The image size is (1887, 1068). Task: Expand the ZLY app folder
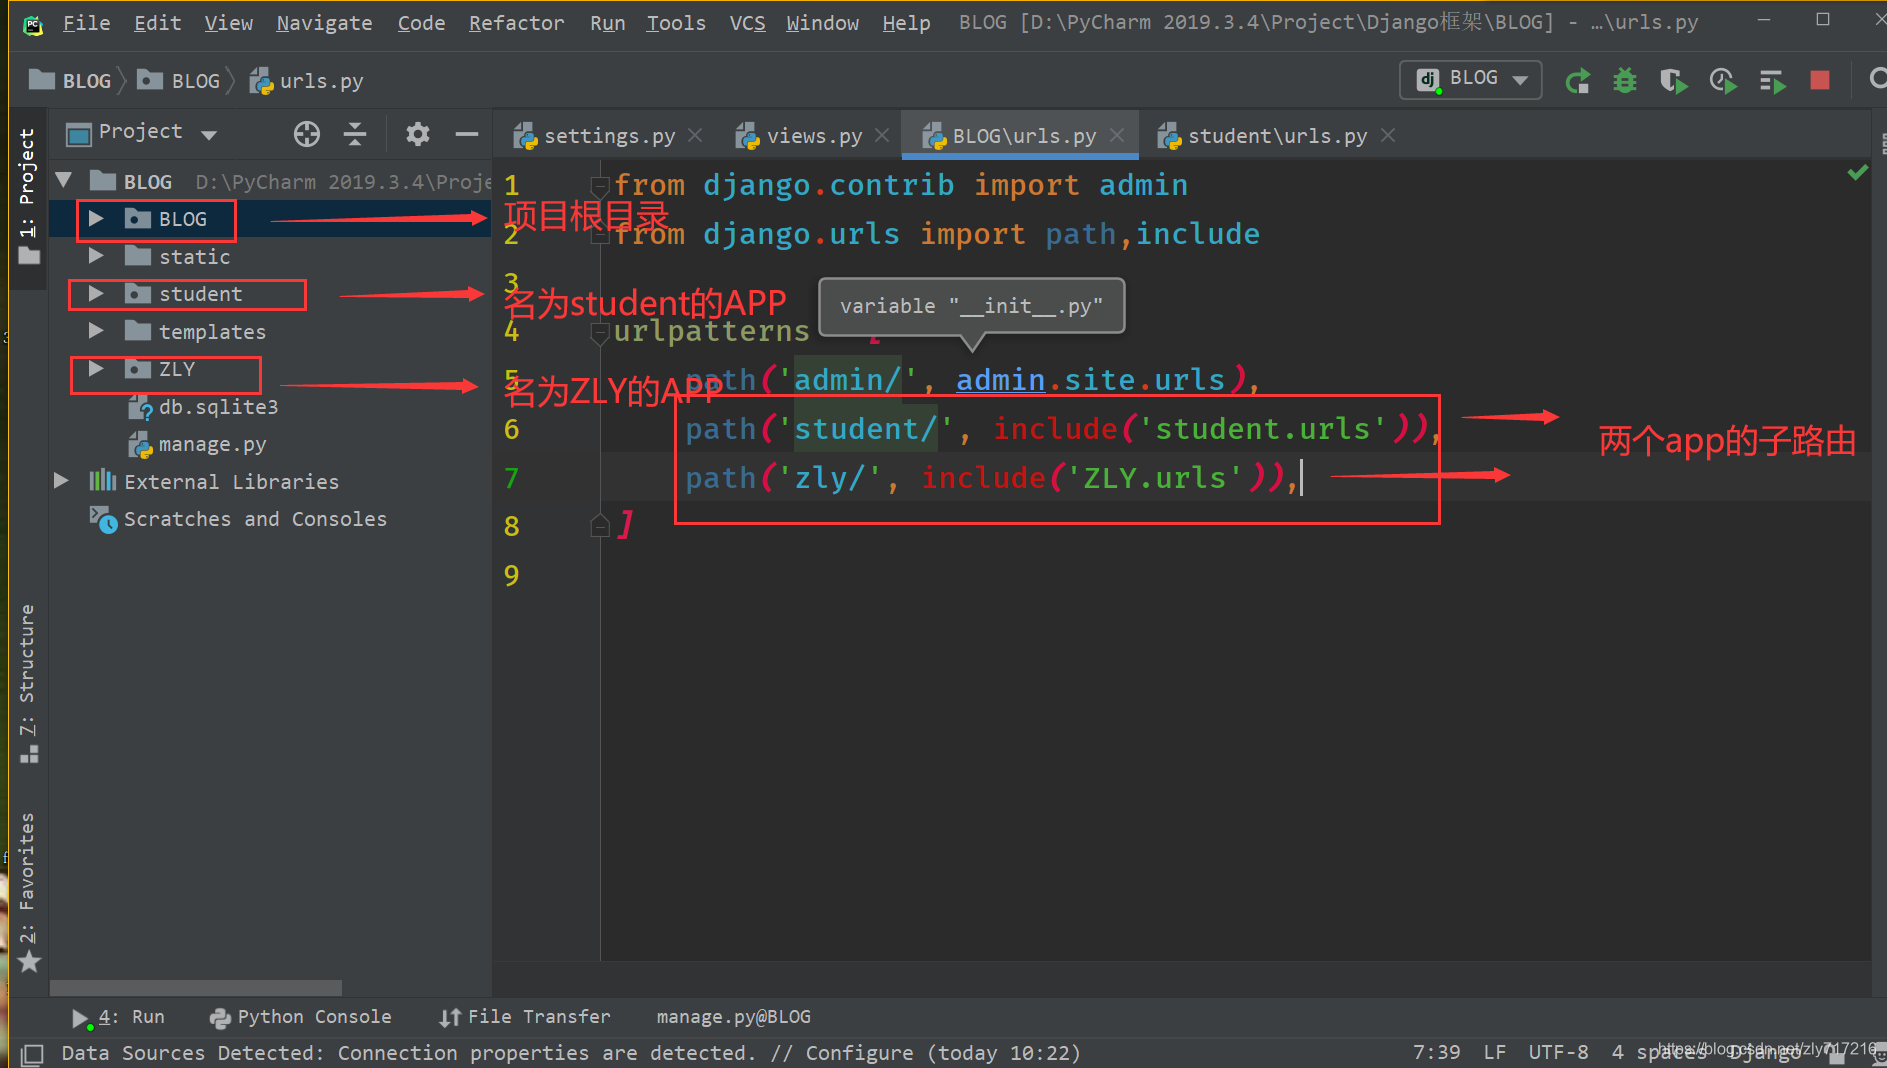pyautogui.click(x=96, y=369)
